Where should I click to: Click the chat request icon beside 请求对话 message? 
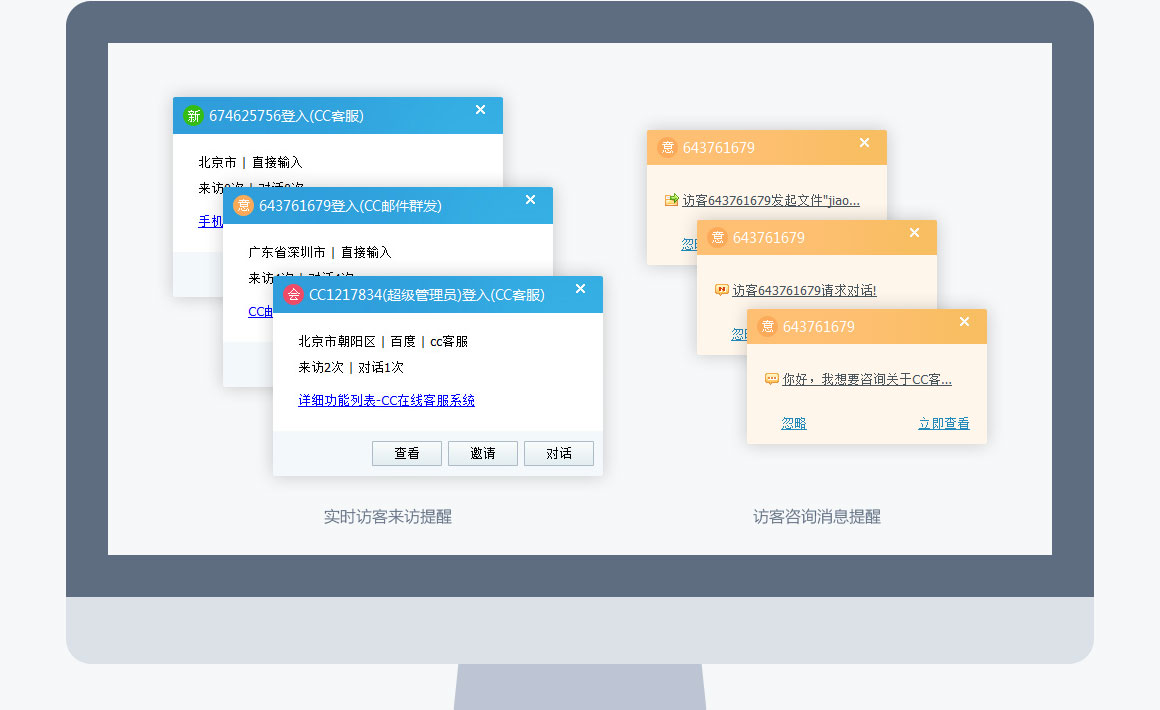721,290
